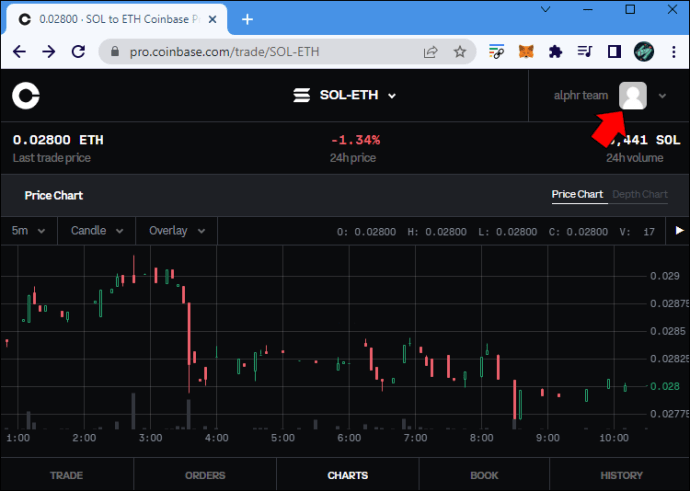
Task: Click the 10:00 time axis label
Action: pyautogui.click(x=614, y=438)
